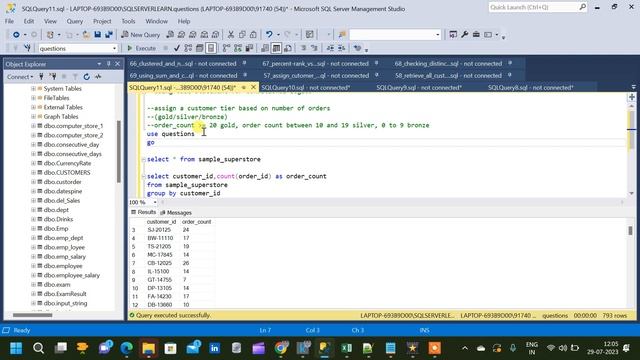This screenshot has height=360, width=640.
Task: Click the Parse checkmark icon
Action: tap(177, 48)
